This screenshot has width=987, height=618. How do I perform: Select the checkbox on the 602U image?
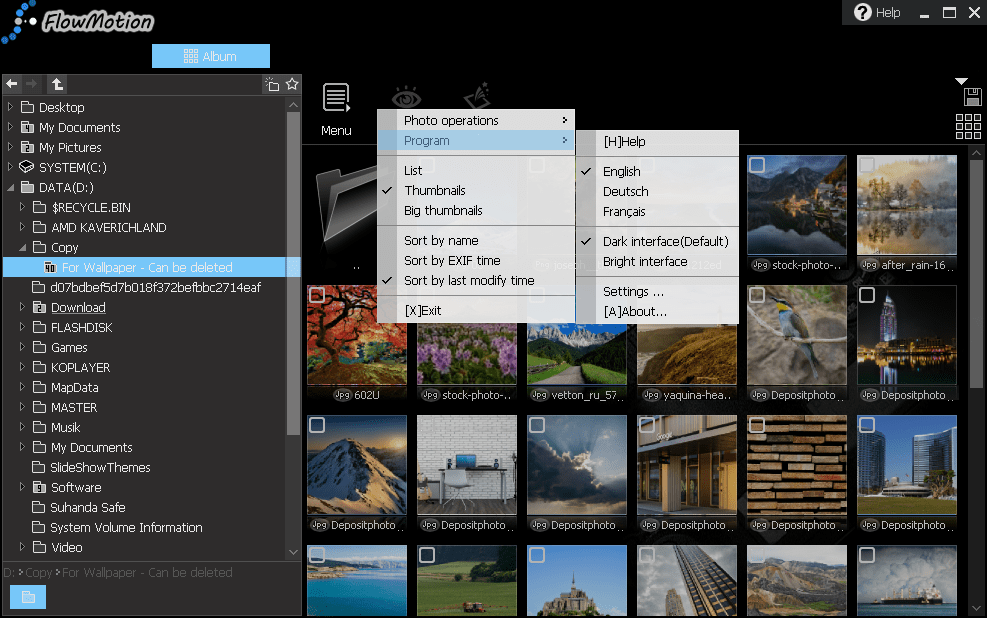317,295
